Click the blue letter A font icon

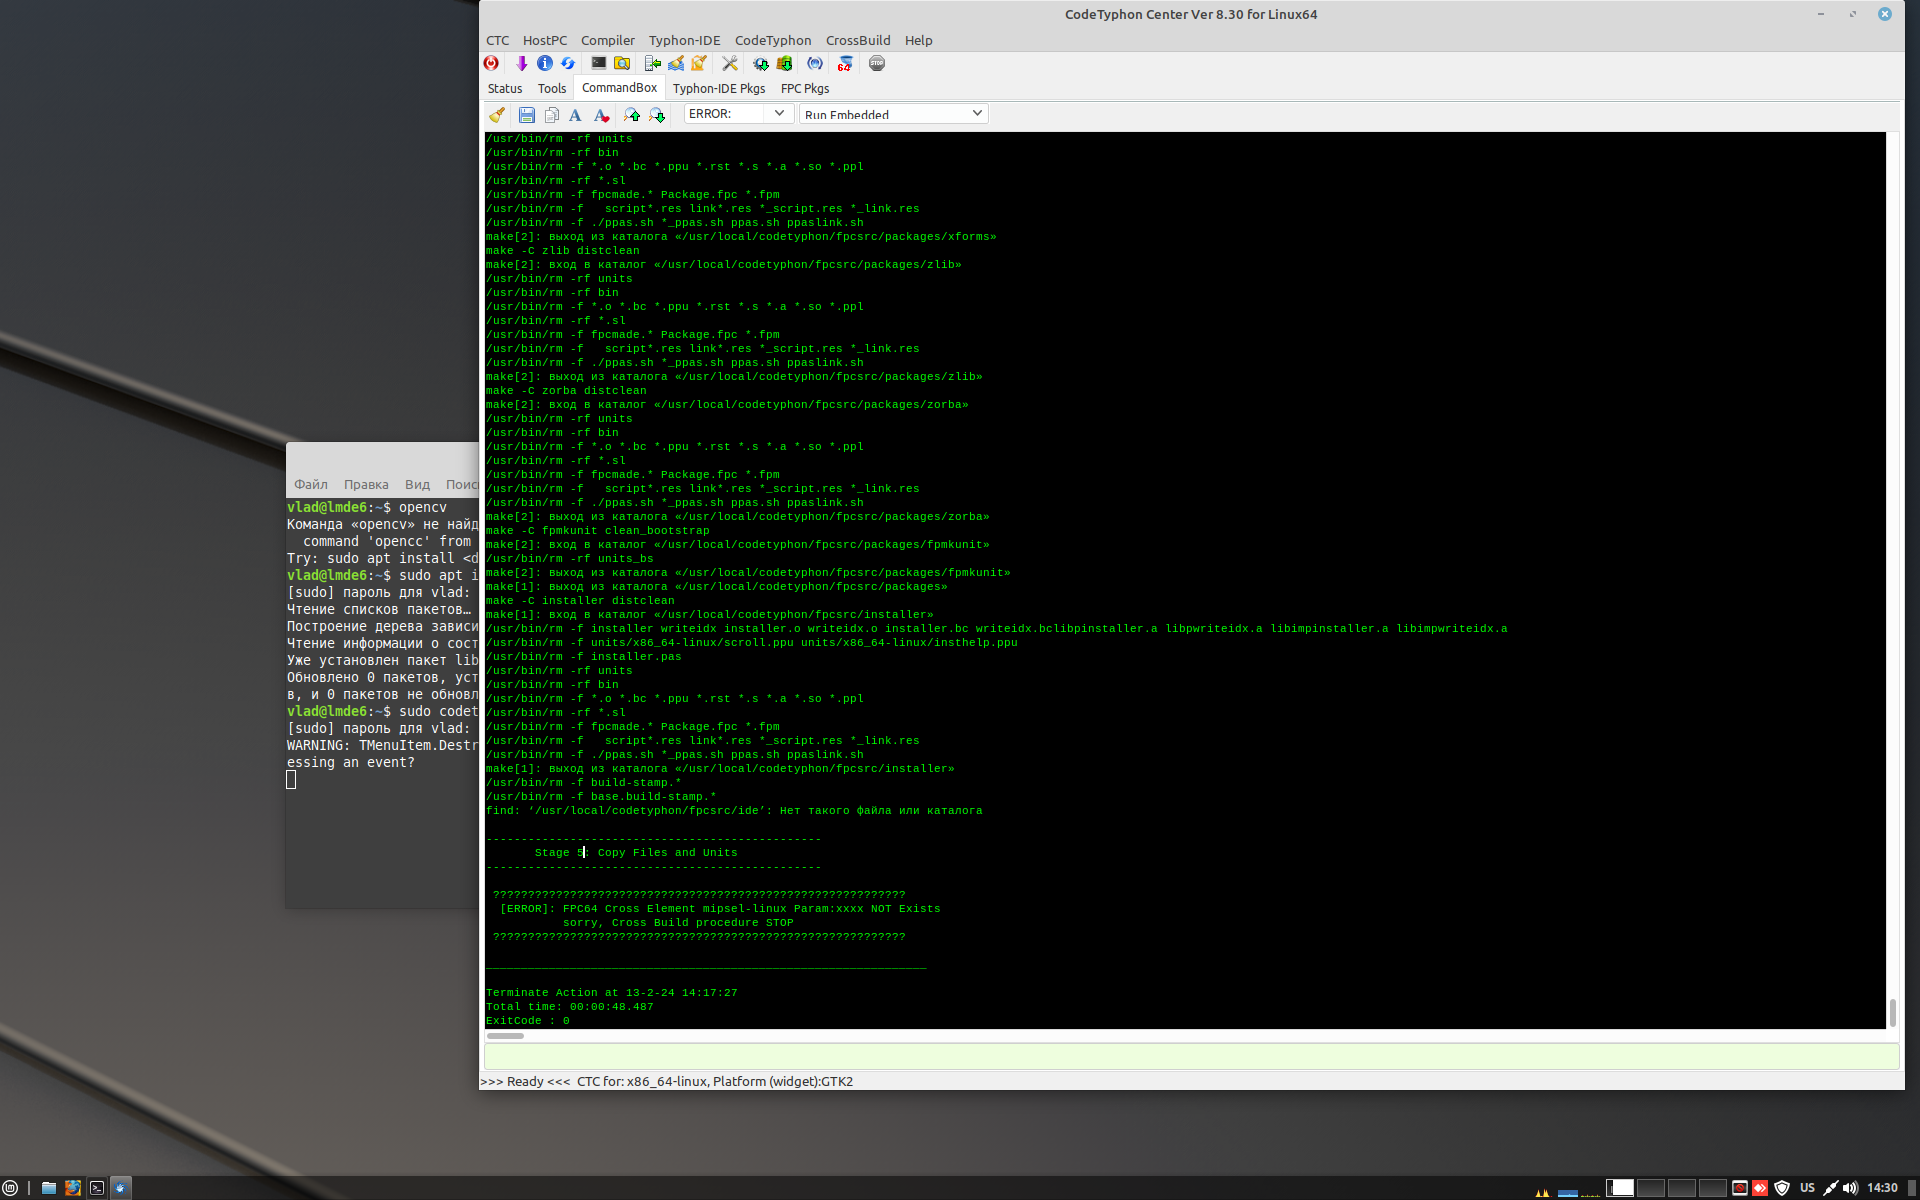point(575,115)
